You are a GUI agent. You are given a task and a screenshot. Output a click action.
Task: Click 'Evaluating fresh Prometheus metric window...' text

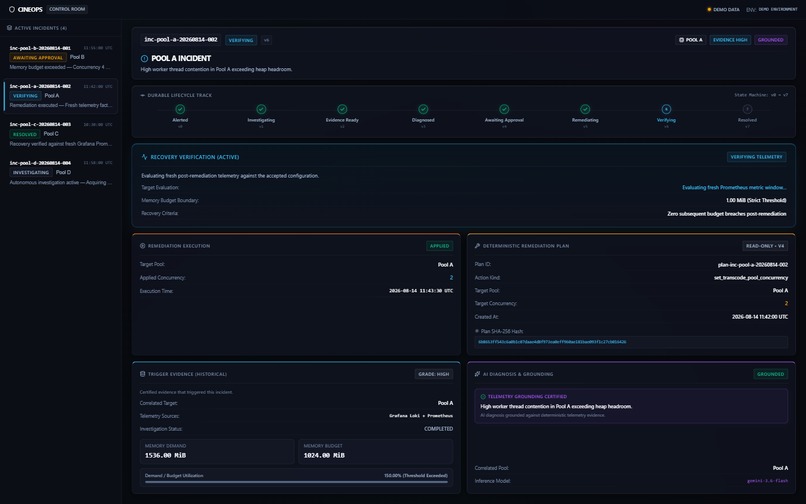pos(734,188)
